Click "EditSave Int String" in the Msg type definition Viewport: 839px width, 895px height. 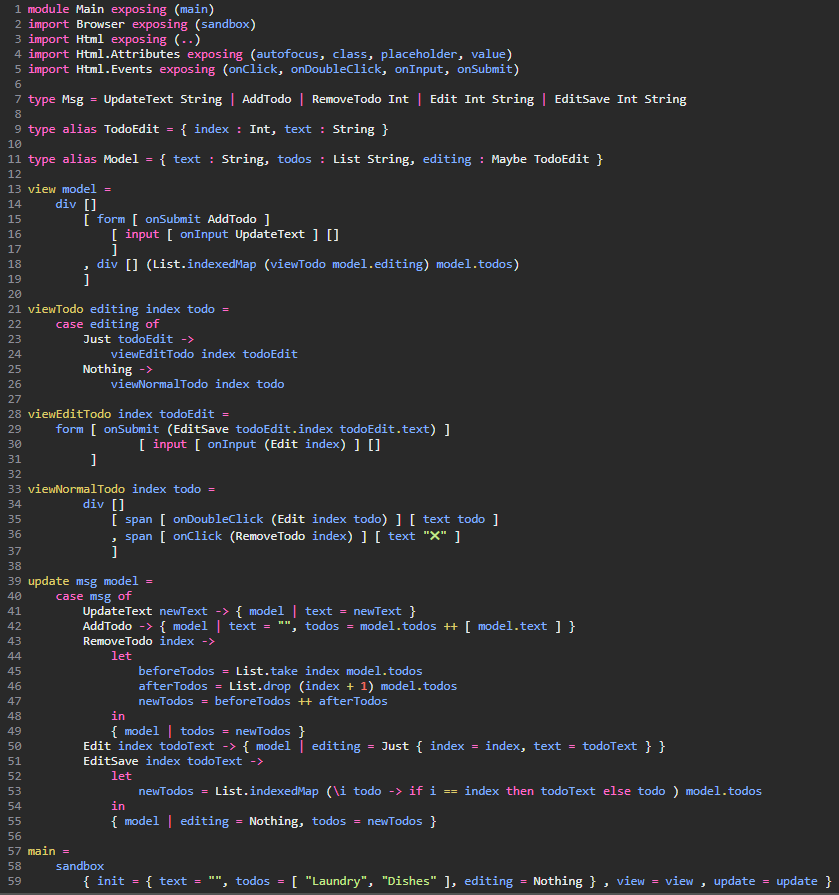(x=620, y=99)
